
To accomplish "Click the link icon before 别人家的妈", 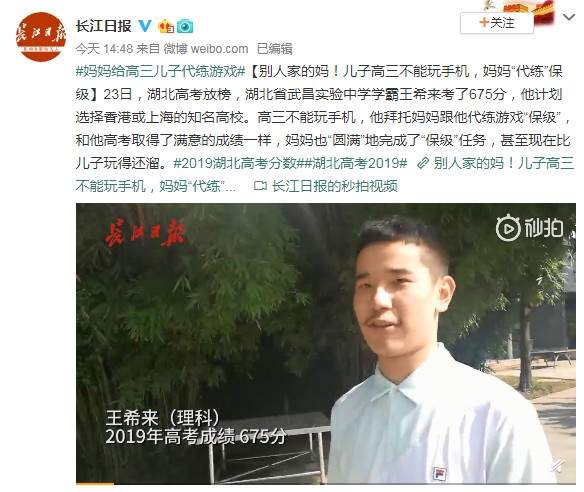I will 422,163.
